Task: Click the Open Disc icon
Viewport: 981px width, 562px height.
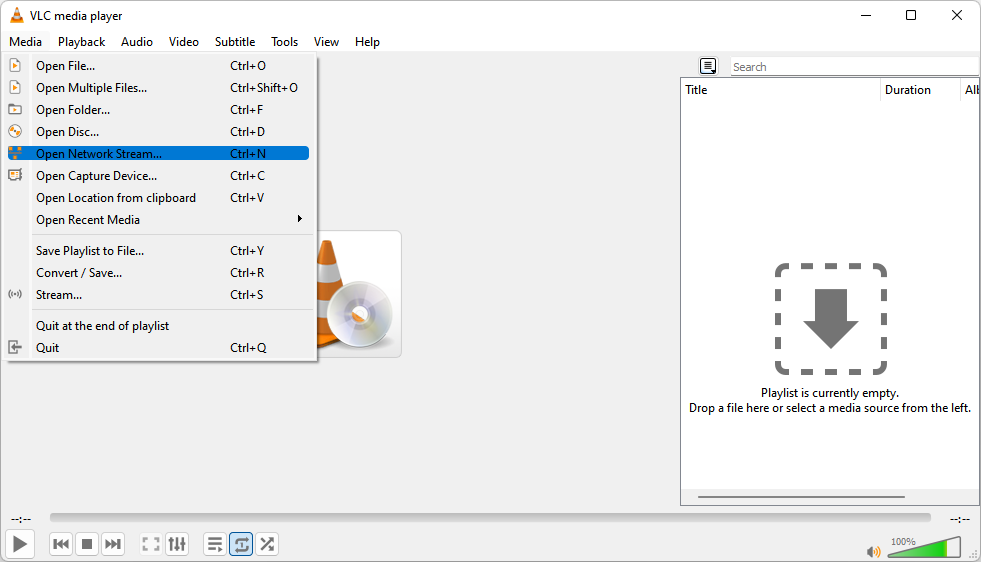Action: (15, 131)
